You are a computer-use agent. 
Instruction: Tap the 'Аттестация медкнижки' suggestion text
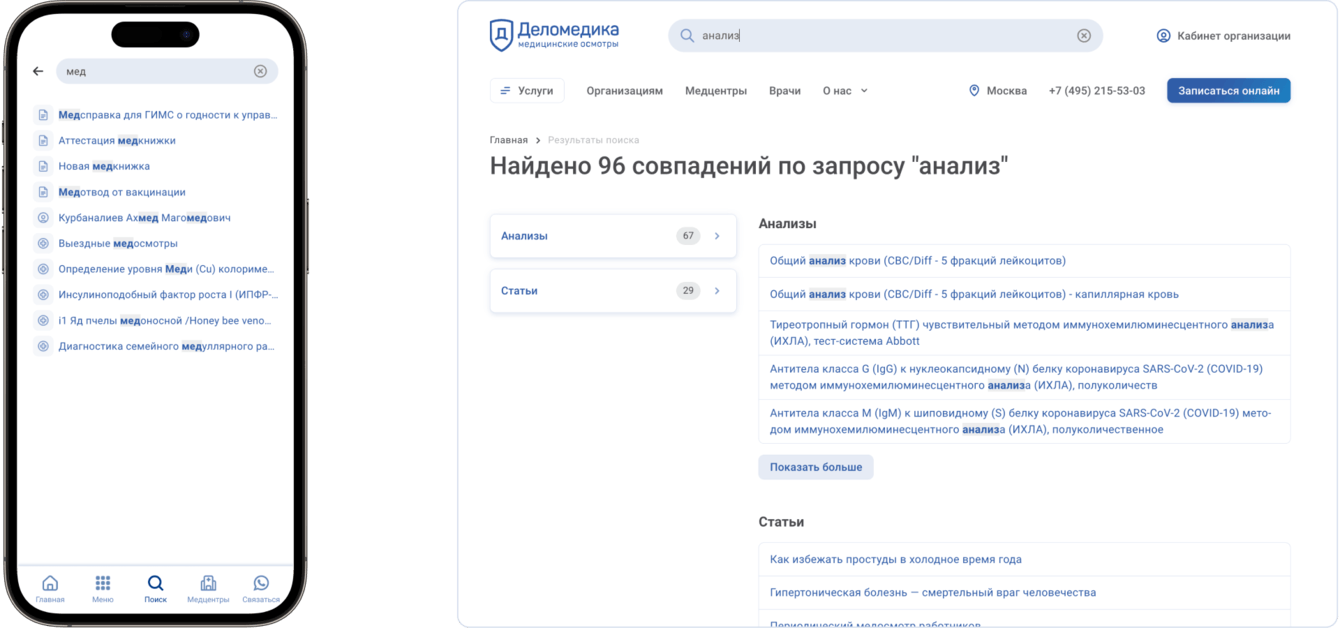click(117, 140)
